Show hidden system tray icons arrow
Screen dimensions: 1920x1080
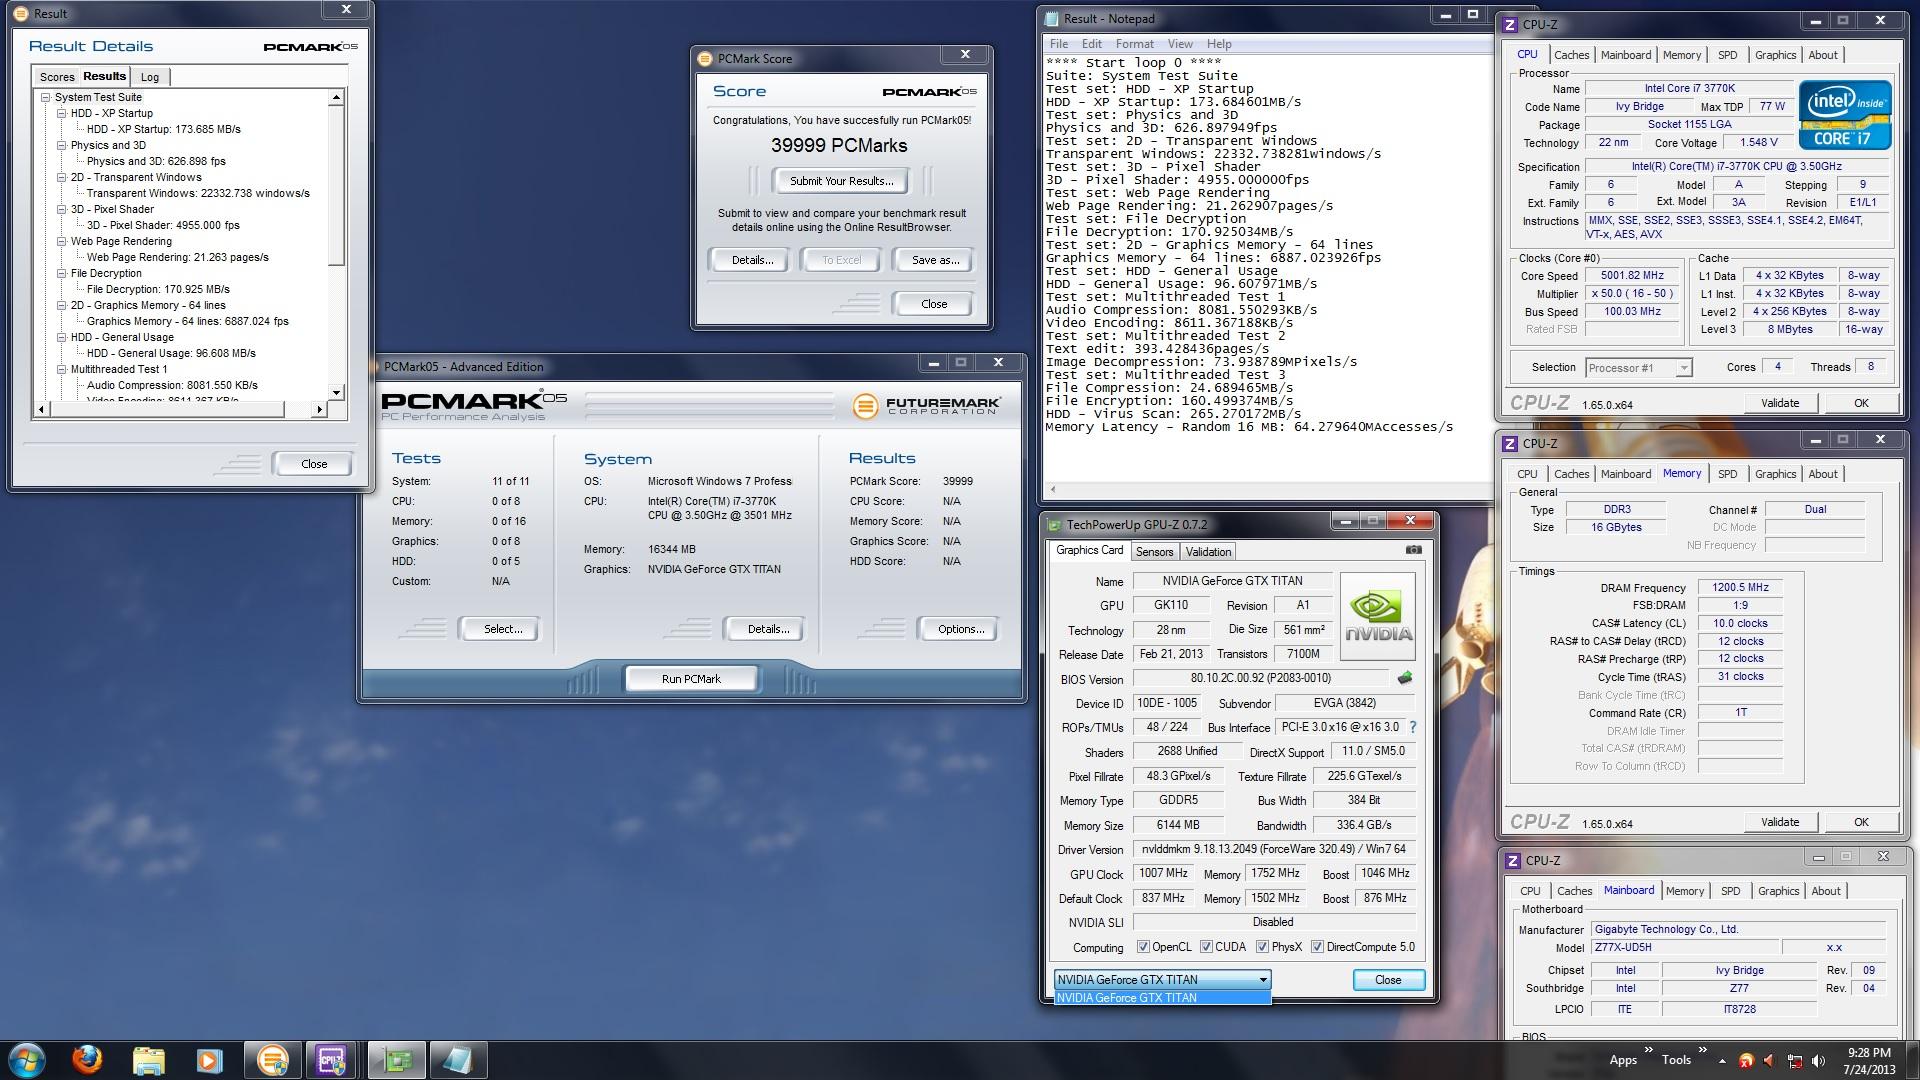coord(1722,1060)
